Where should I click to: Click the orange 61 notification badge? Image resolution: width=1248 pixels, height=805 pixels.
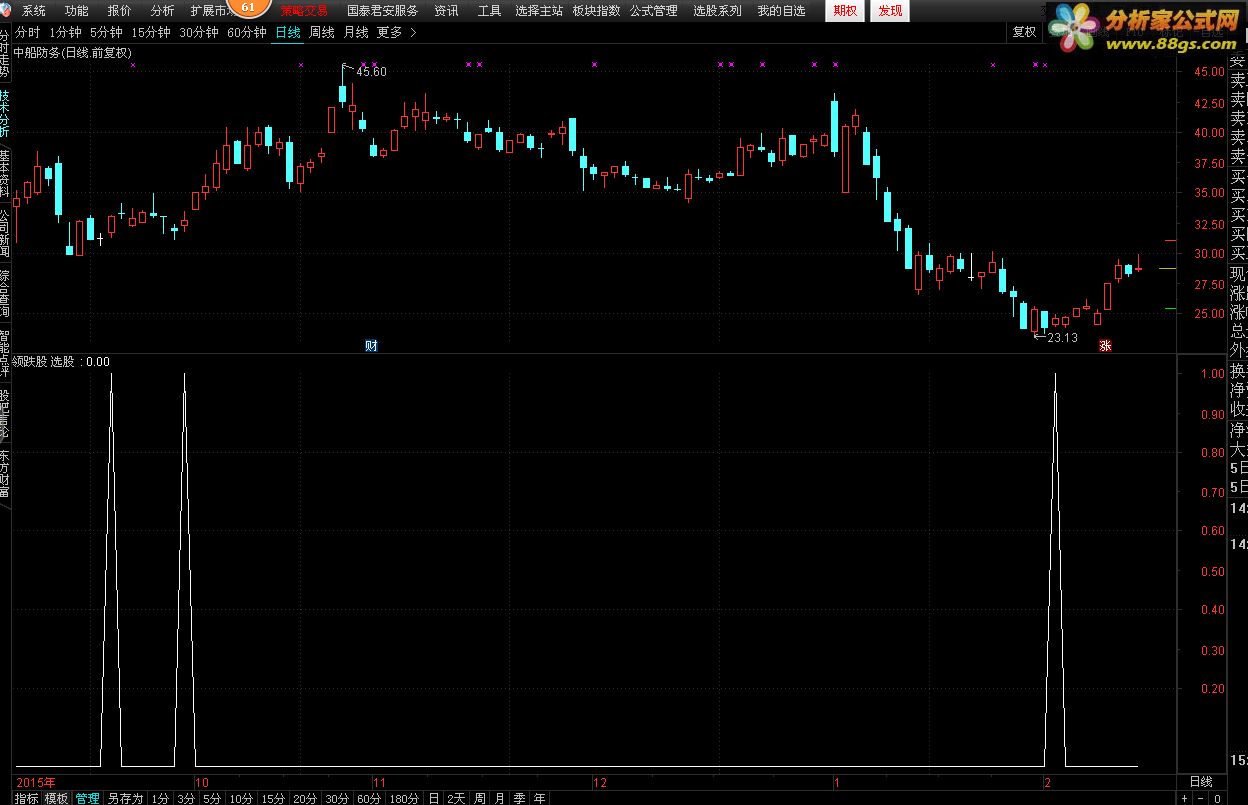pyautogui.click(x=249, y=7)
